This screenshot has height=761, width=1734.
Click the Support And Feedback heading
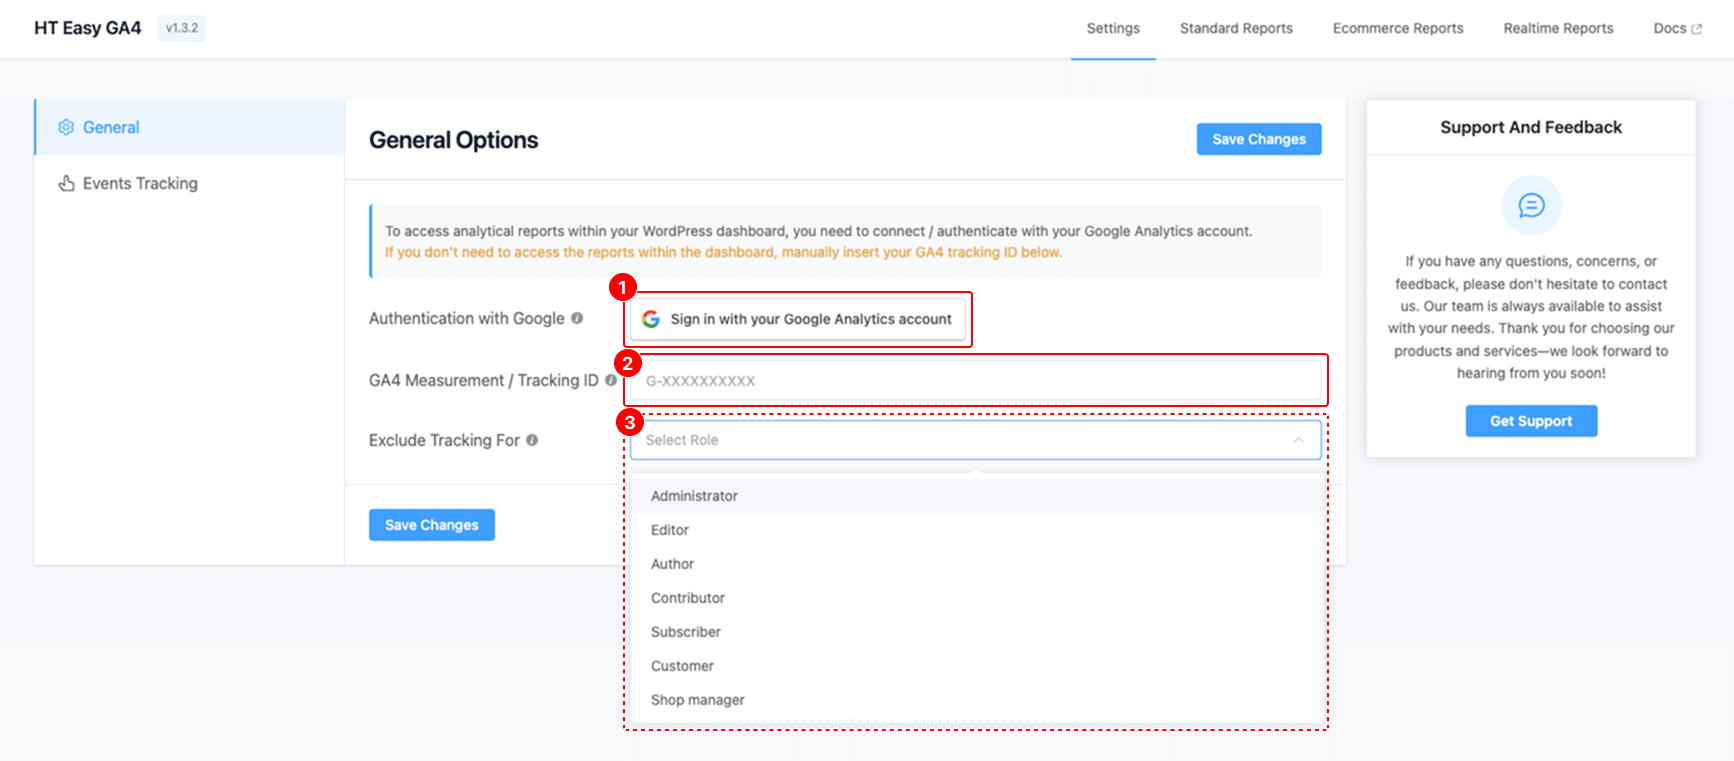pos(1531,127)
